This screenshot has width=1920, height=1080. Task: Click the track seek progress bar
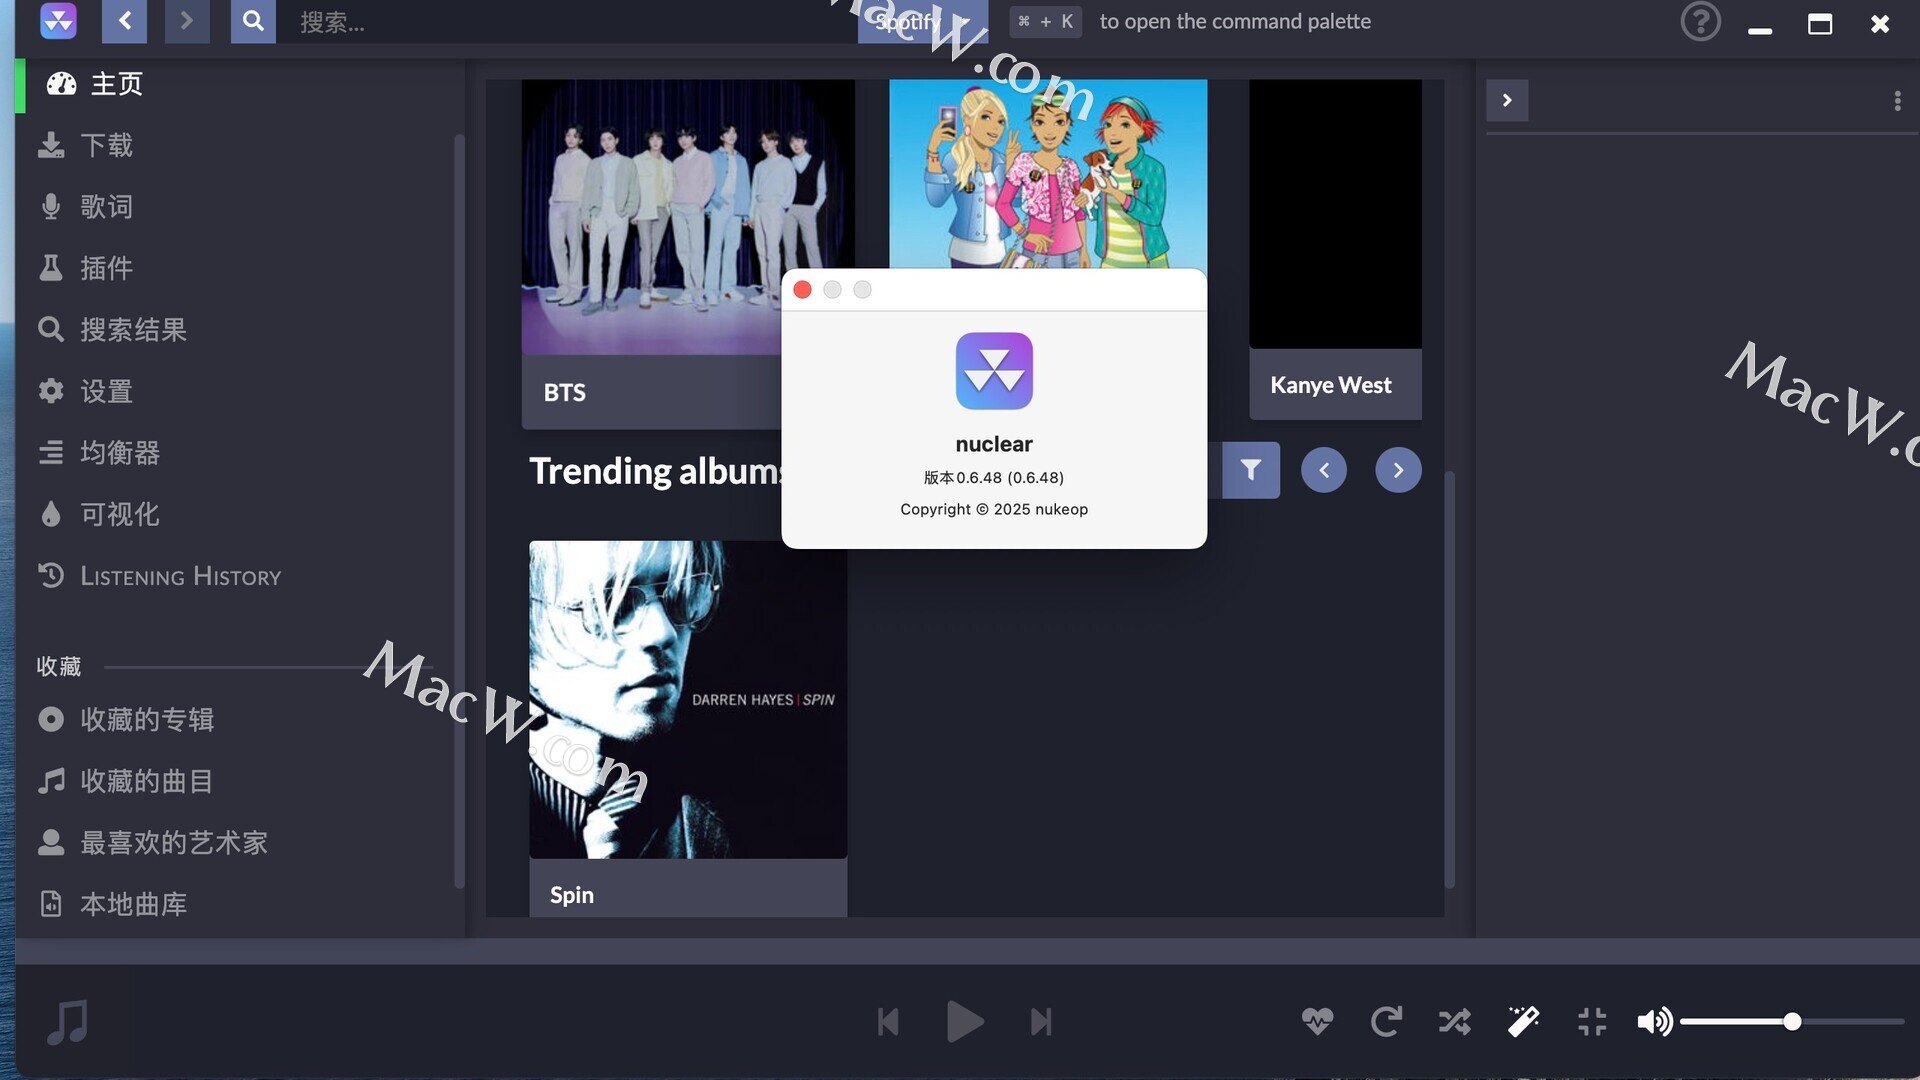point(967,951)
